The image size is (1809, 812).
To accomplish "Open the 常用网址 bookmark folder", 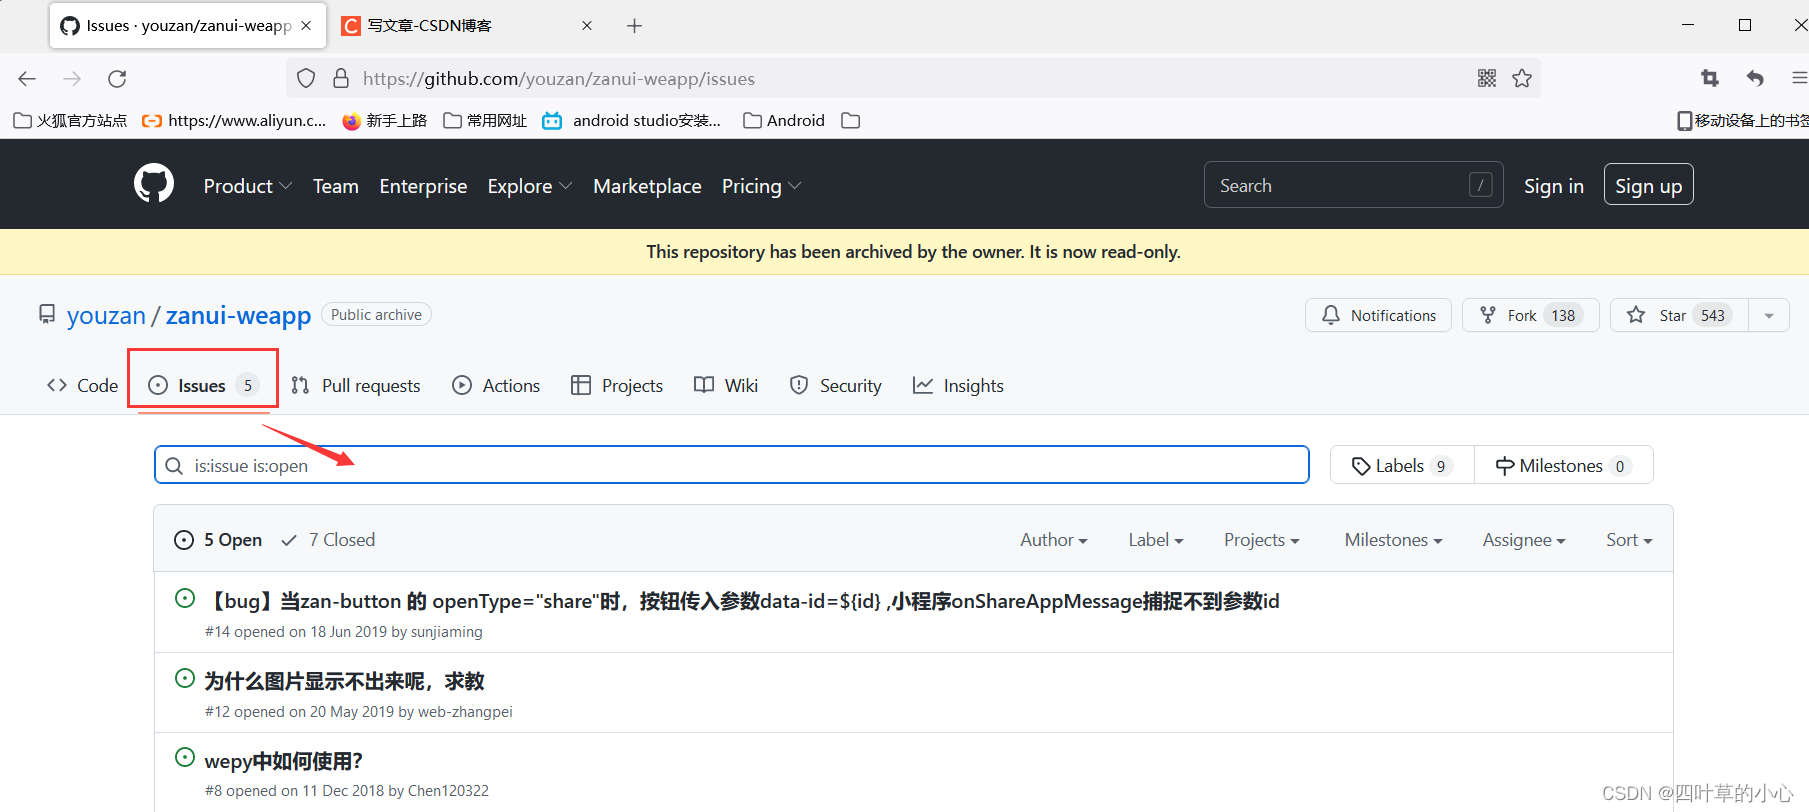I will coord(485,121).
